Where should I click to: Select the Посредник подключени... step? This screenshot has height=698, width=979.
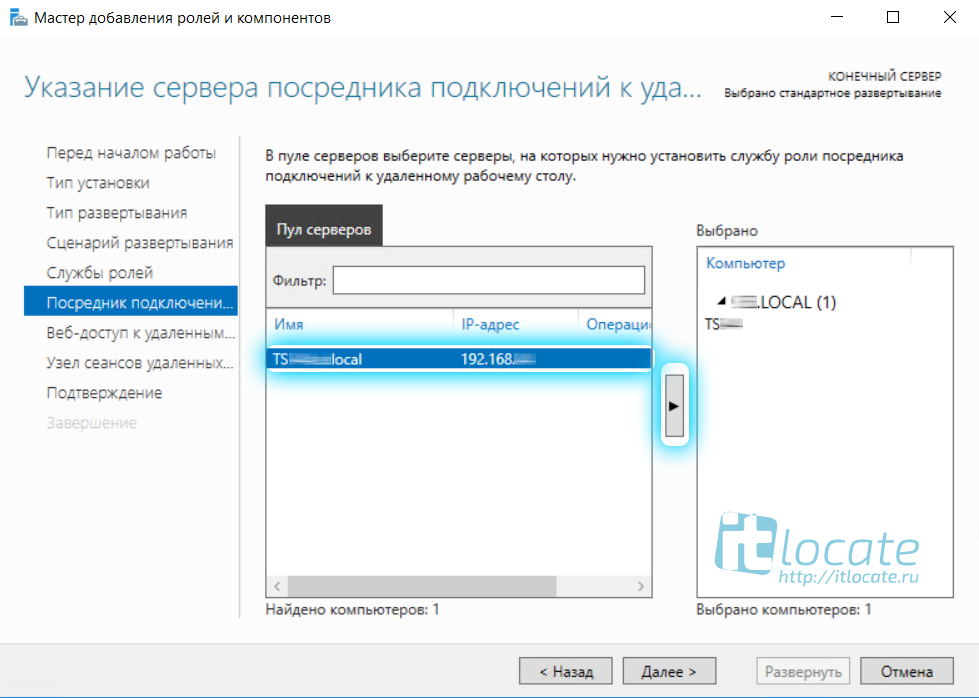pos(130,301)
